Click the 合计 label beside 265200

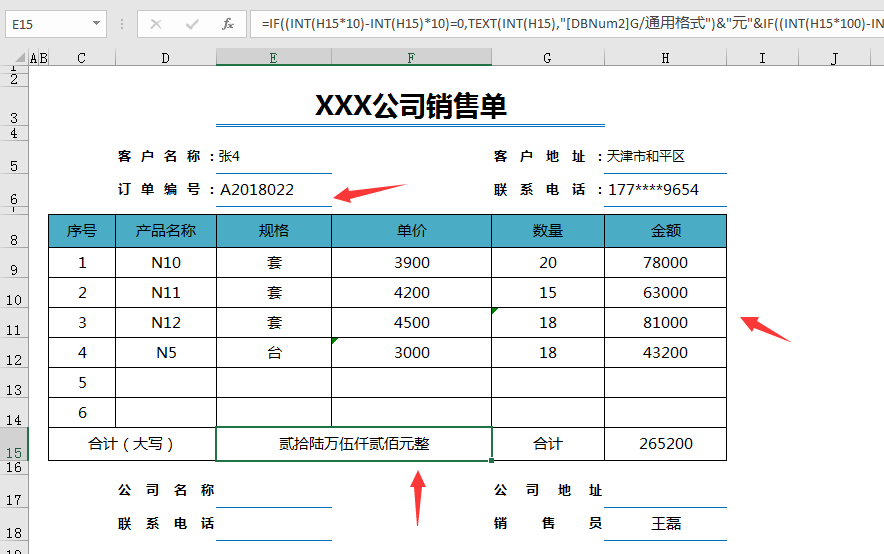pos(548,444)
